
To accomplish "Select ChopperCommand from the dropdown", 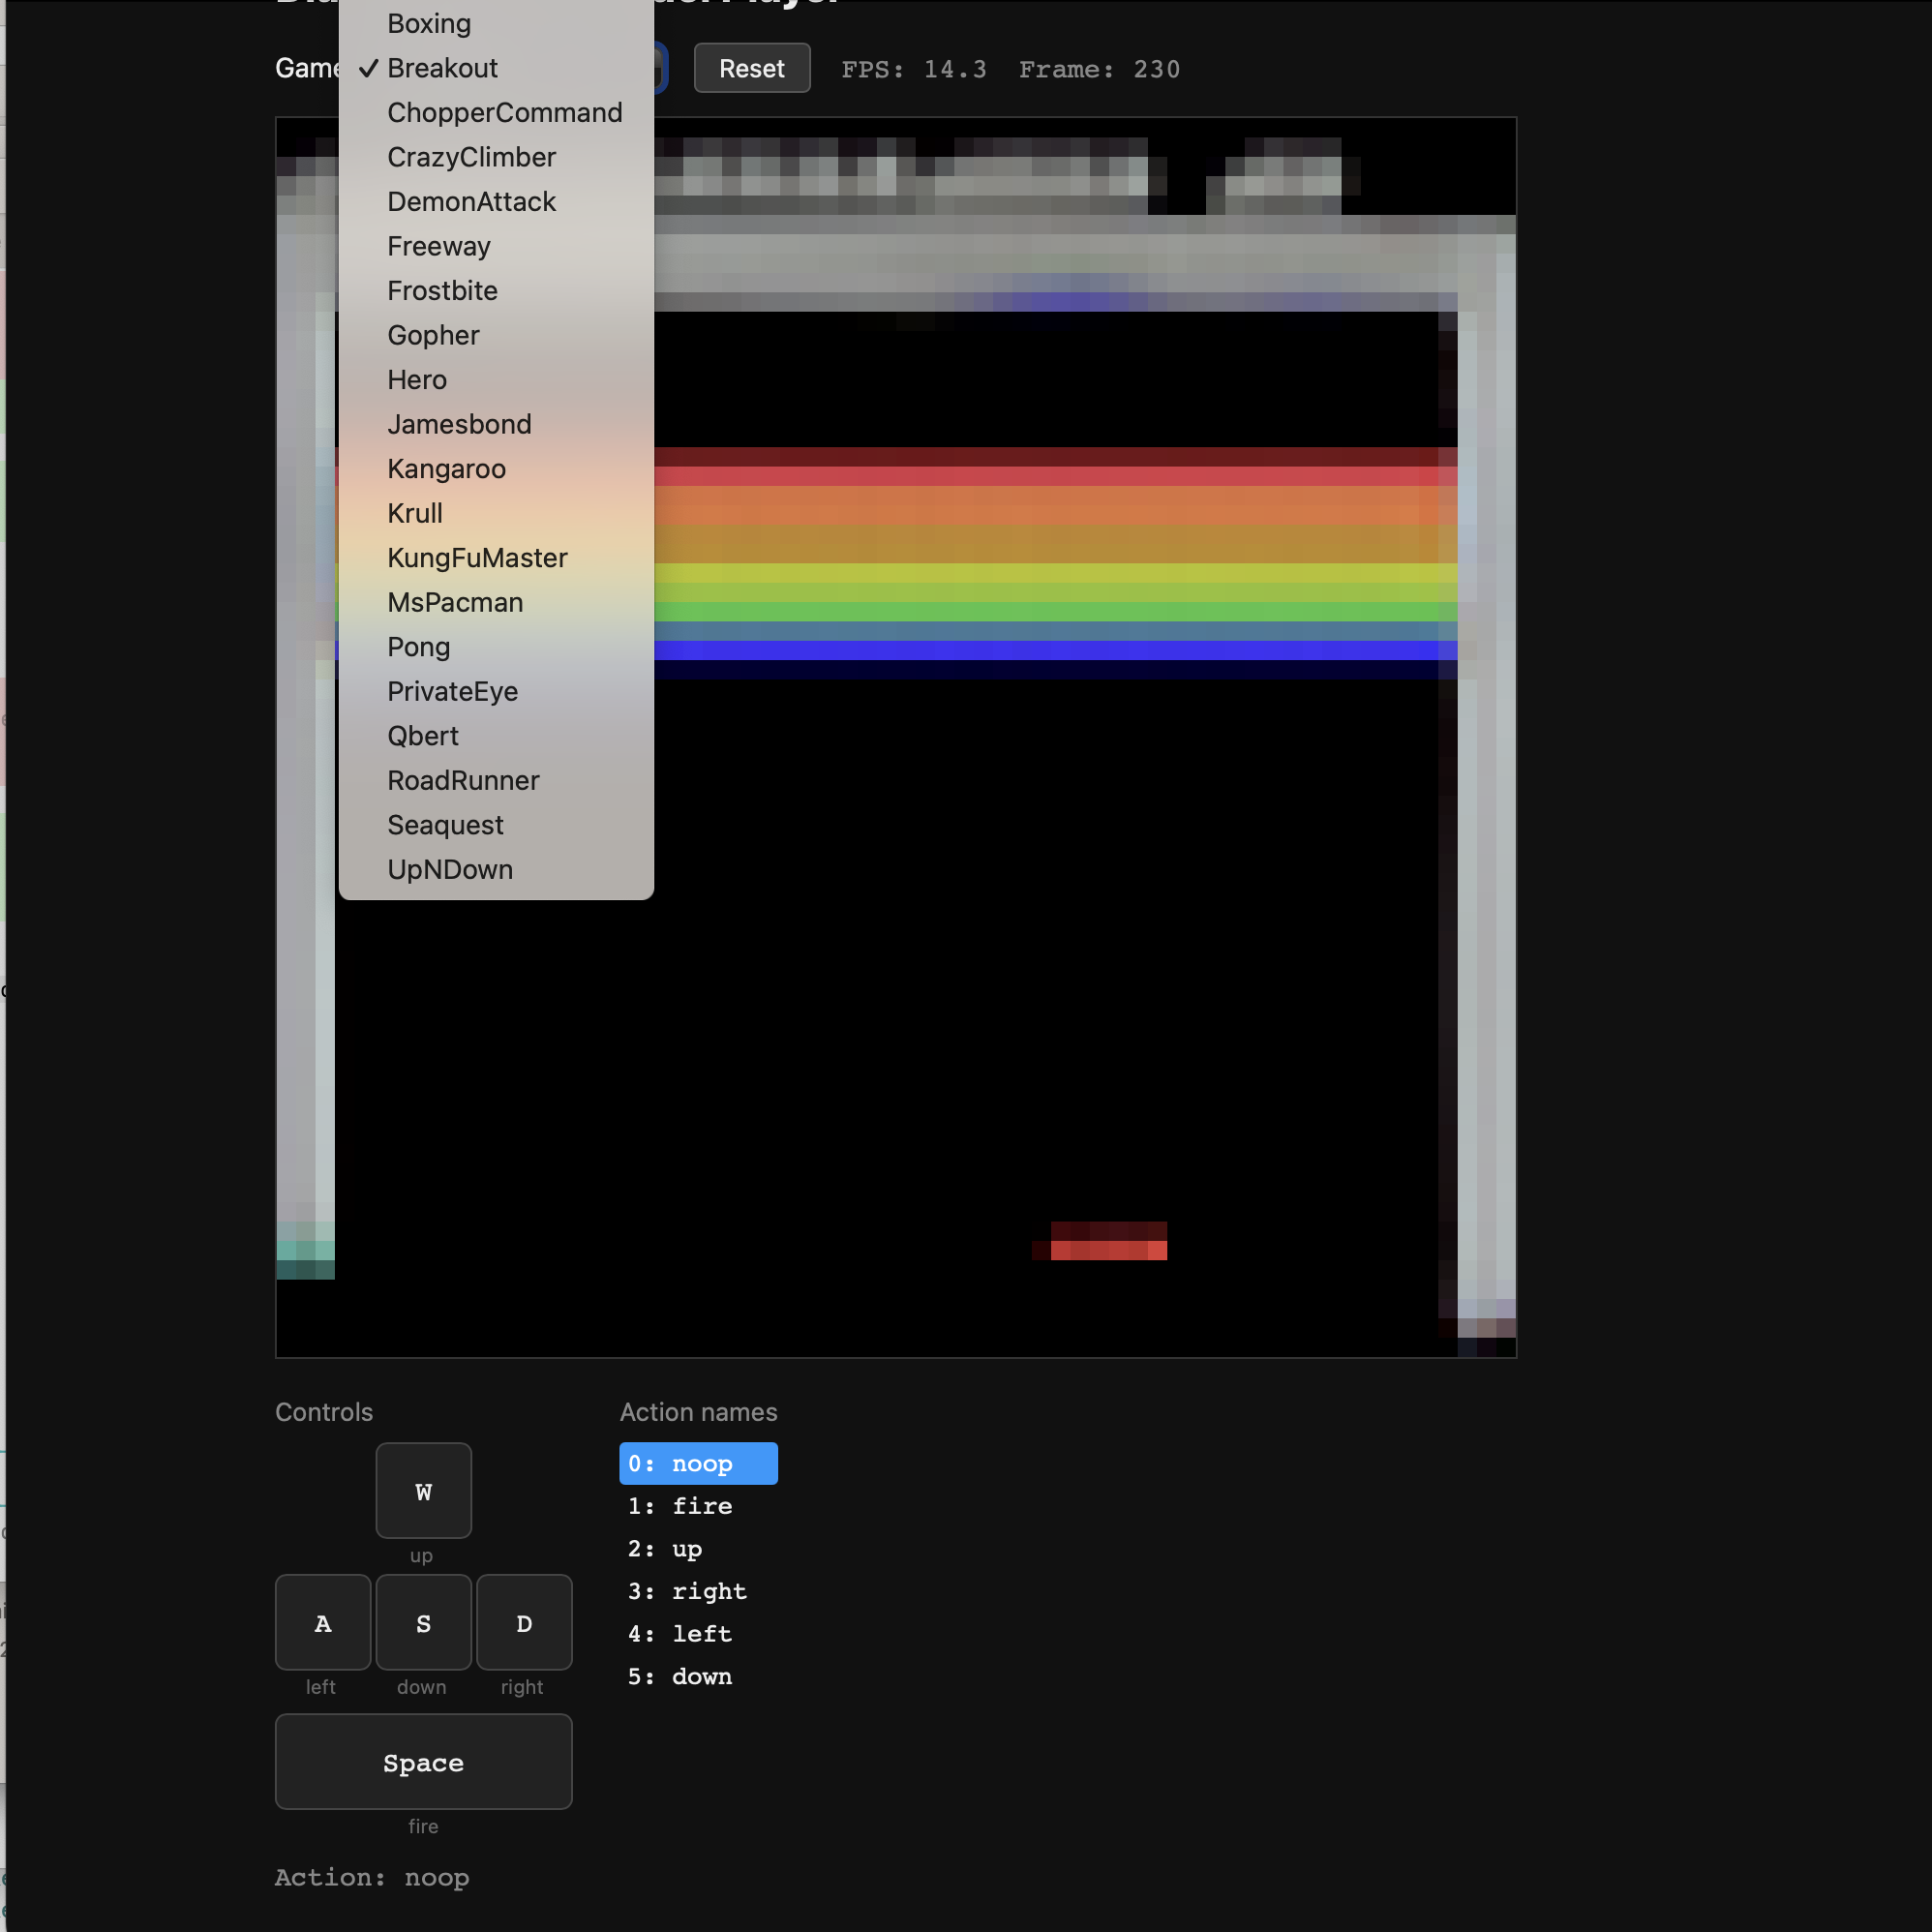I will pyautogui.click(x=496, y=113).
